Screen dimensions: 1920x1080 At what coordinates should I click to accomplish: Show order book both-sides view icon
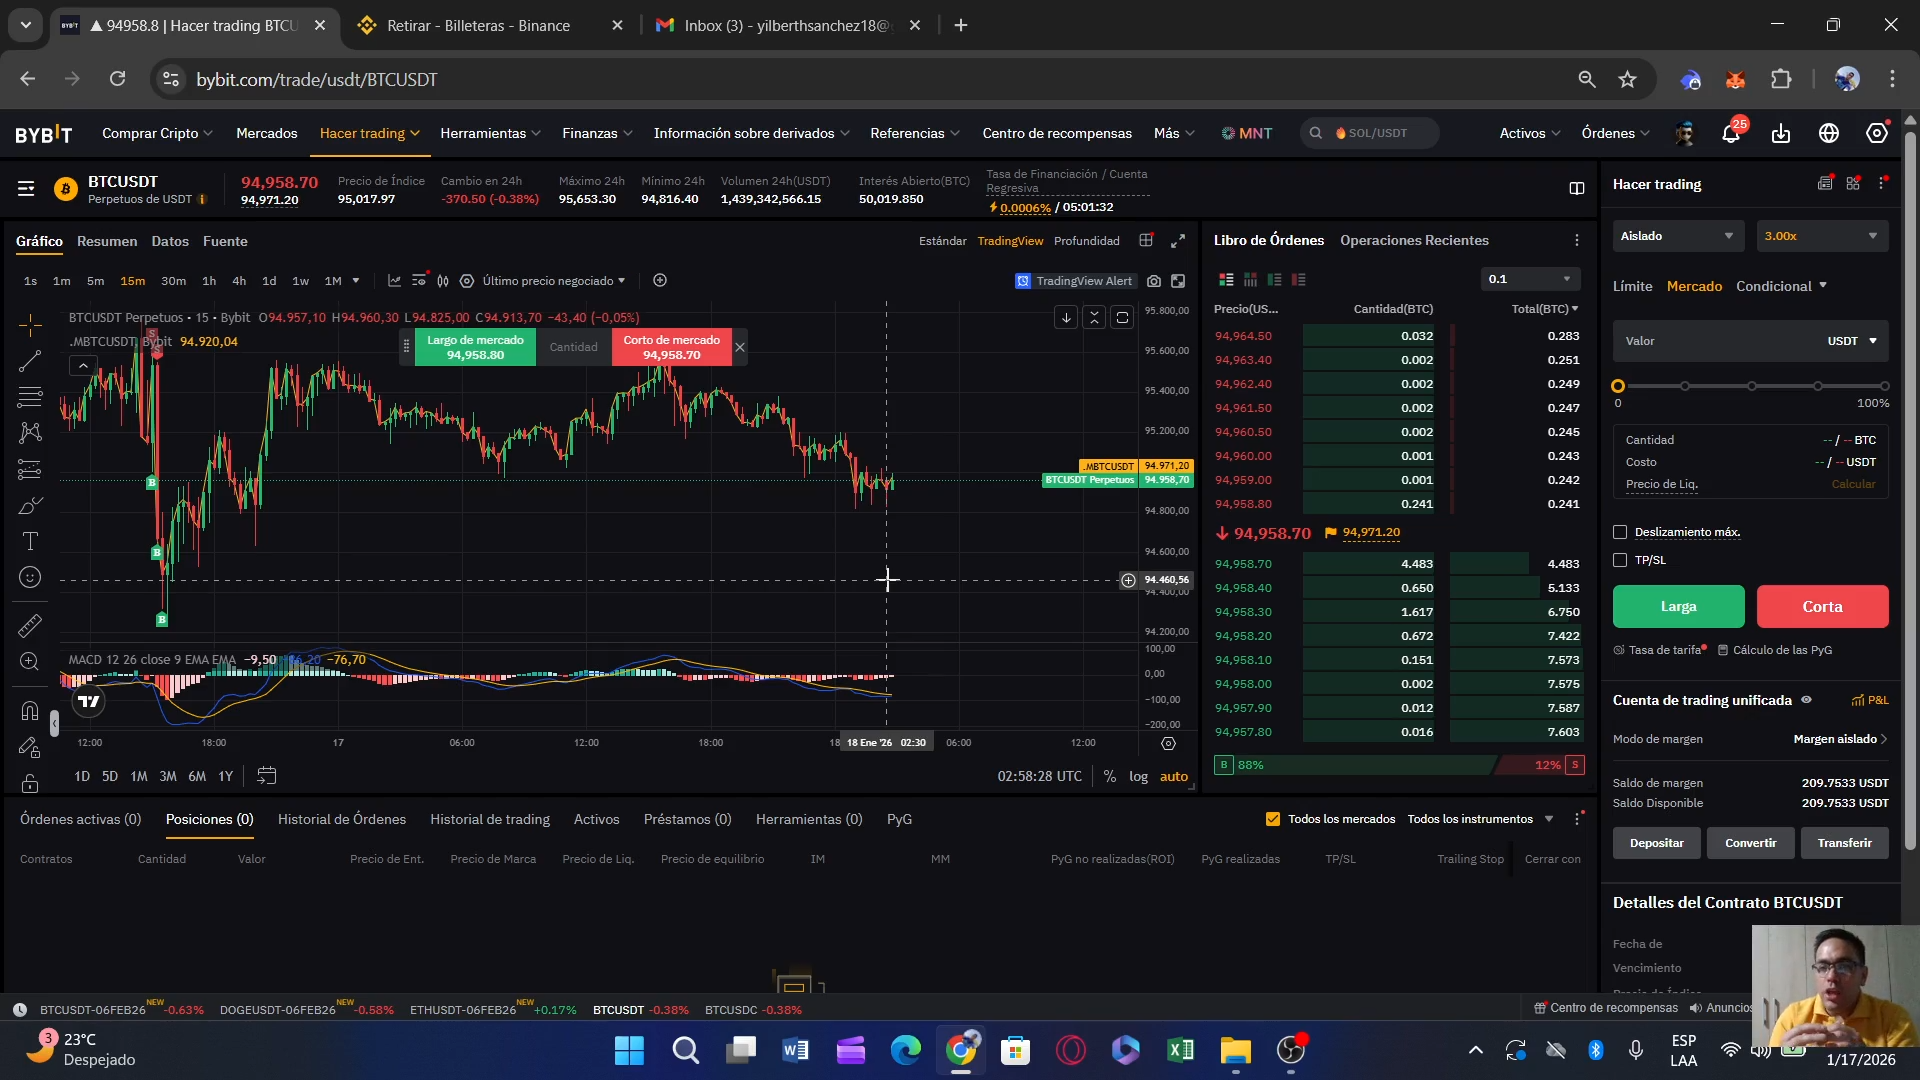click(x=1226, y=280)
